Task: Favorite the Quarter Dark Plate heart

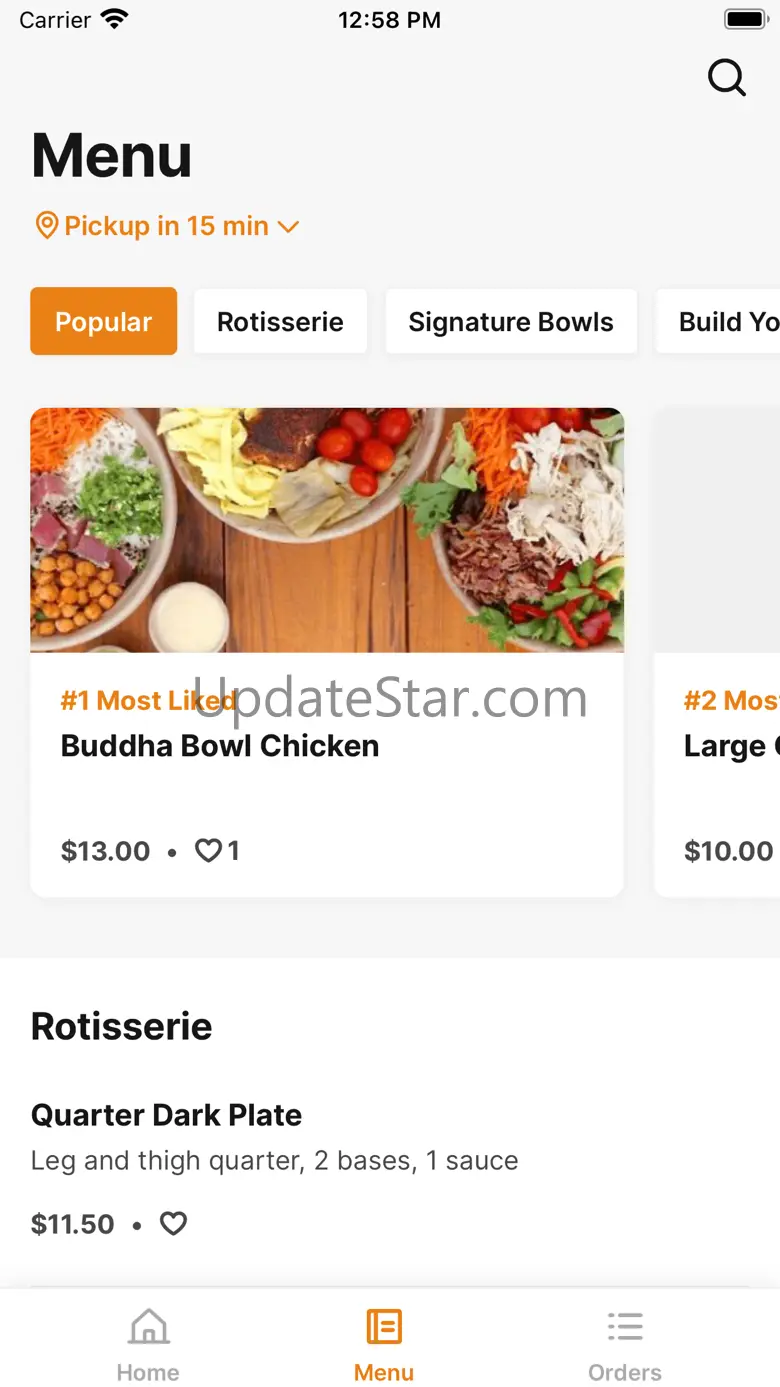Action: click(x=174, y=1224)
